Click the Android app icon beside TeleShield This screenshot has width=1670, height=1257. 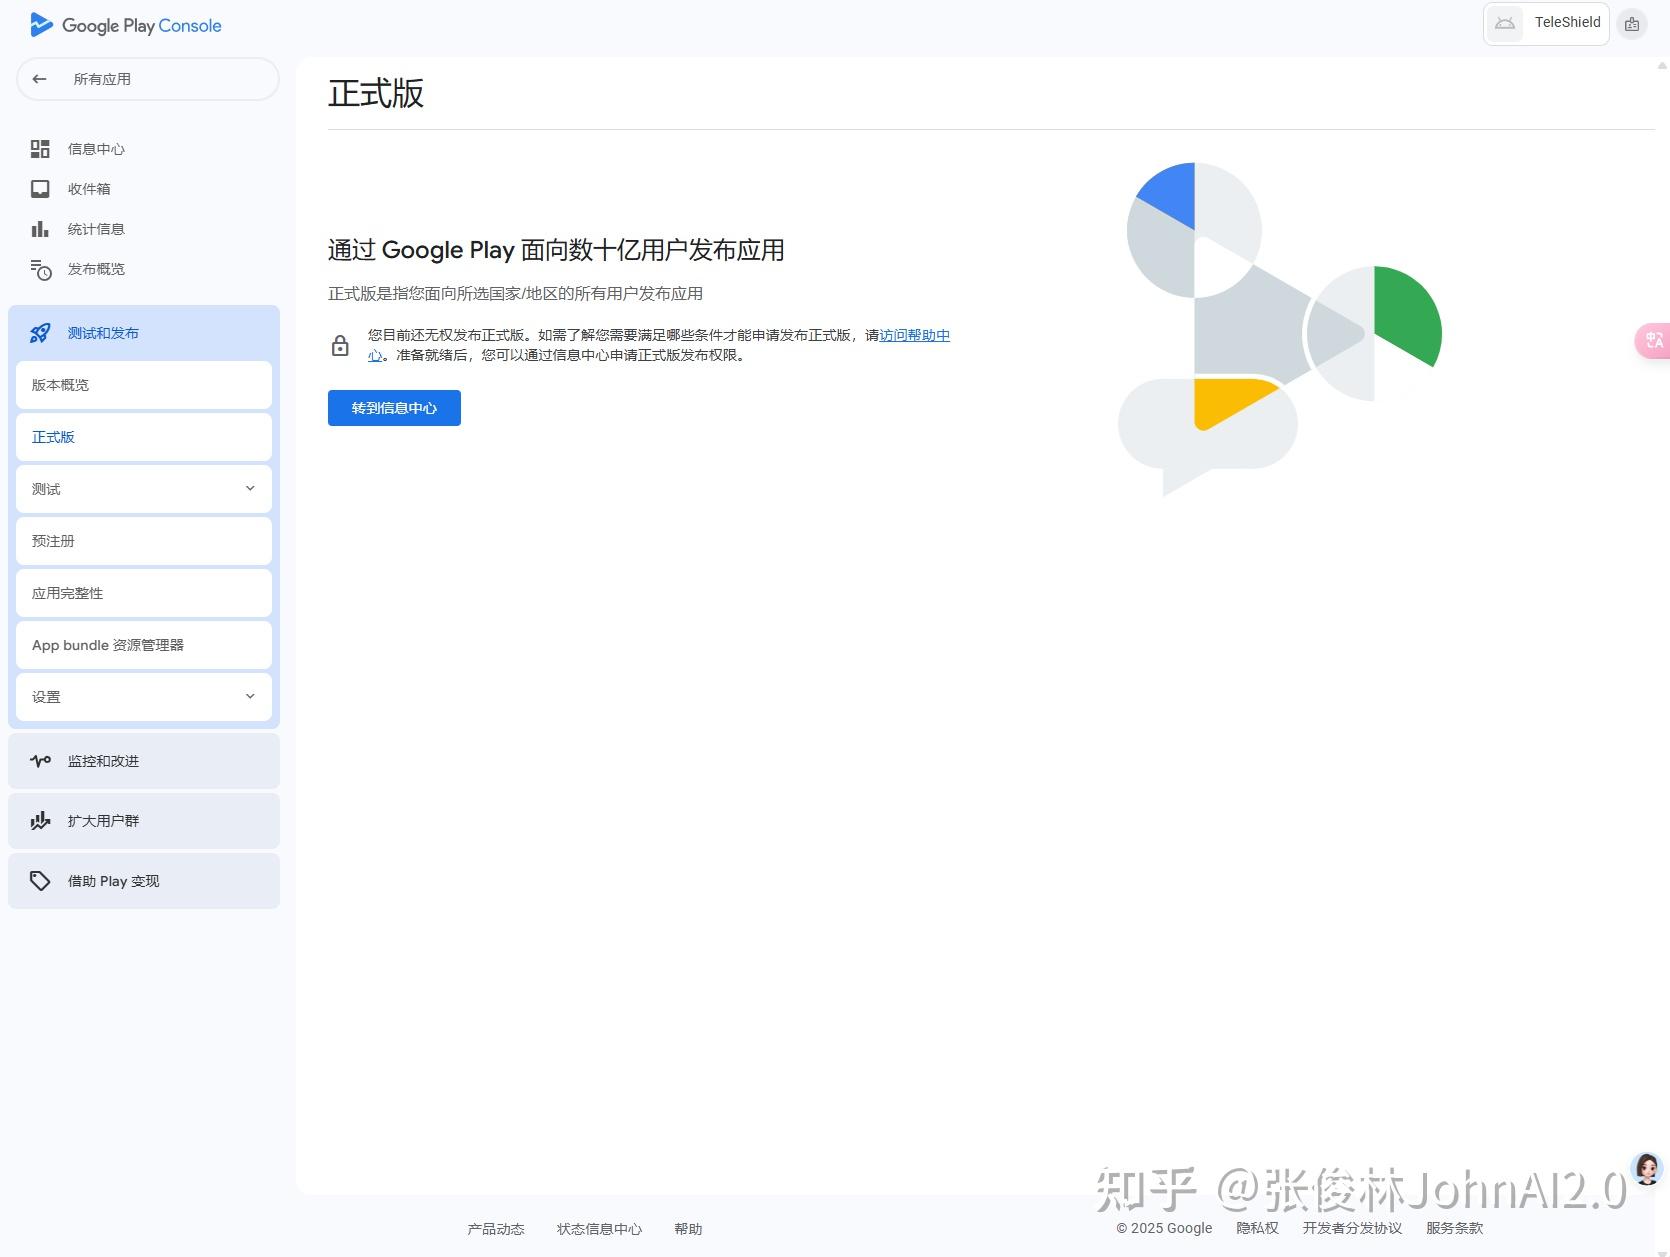[x=1504, y=23]
